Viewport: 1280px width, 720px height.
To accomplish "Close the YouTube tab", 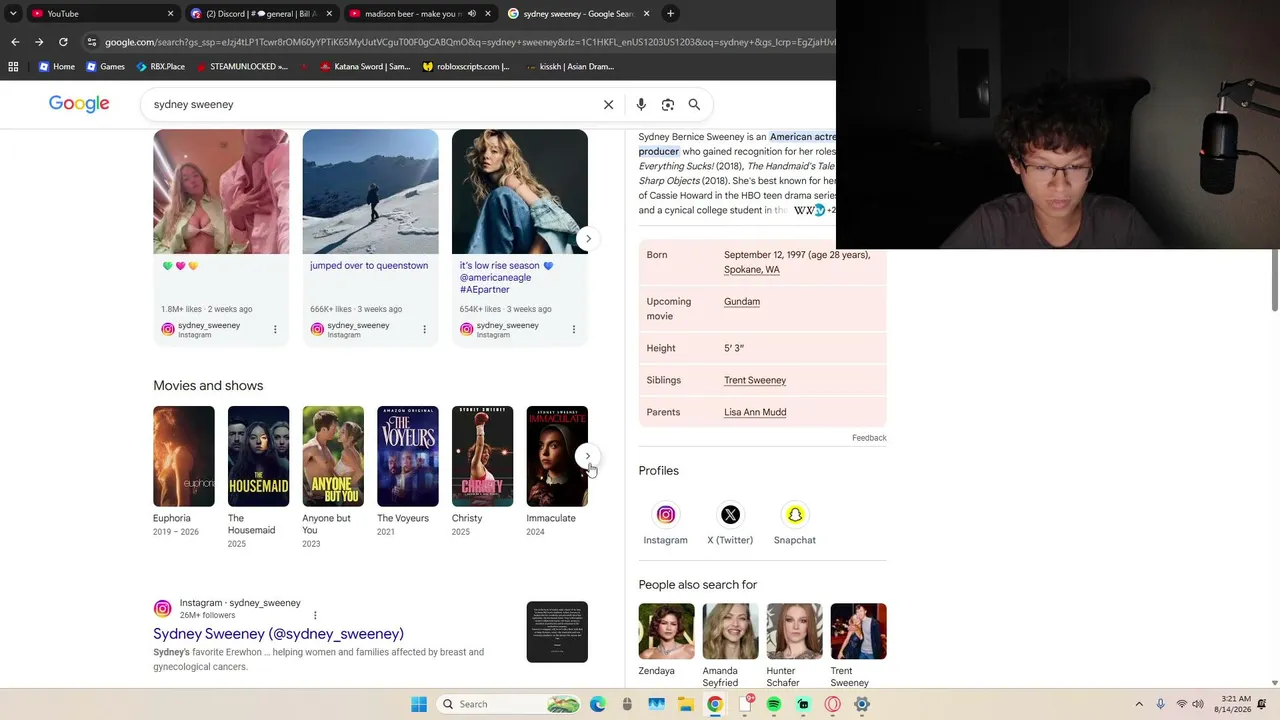I will [170, 14].
